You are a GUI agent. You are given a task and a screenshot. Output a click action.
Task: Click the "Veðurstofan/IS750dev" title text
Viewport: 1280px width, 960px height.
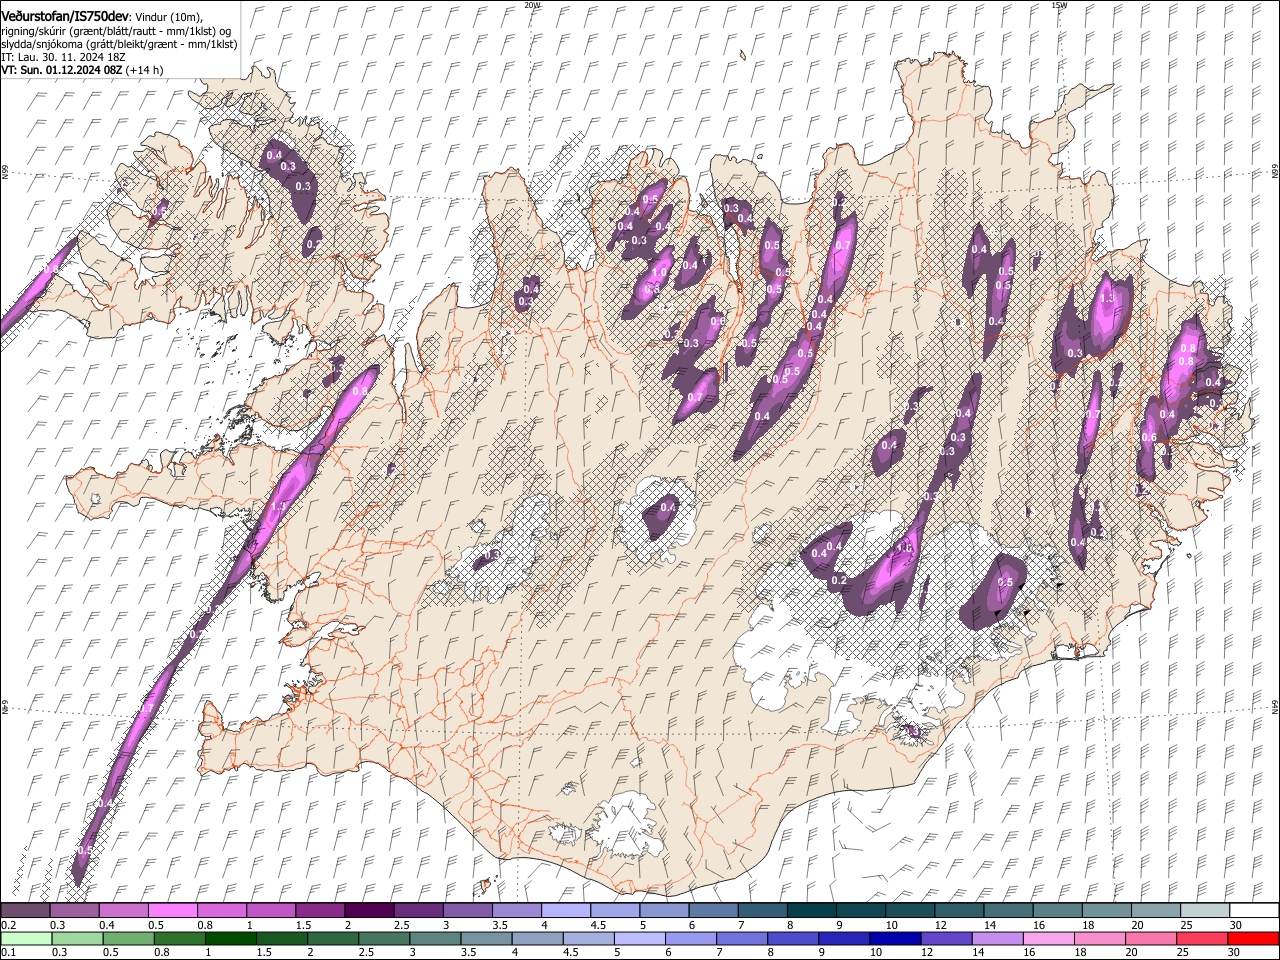(65, 17)
